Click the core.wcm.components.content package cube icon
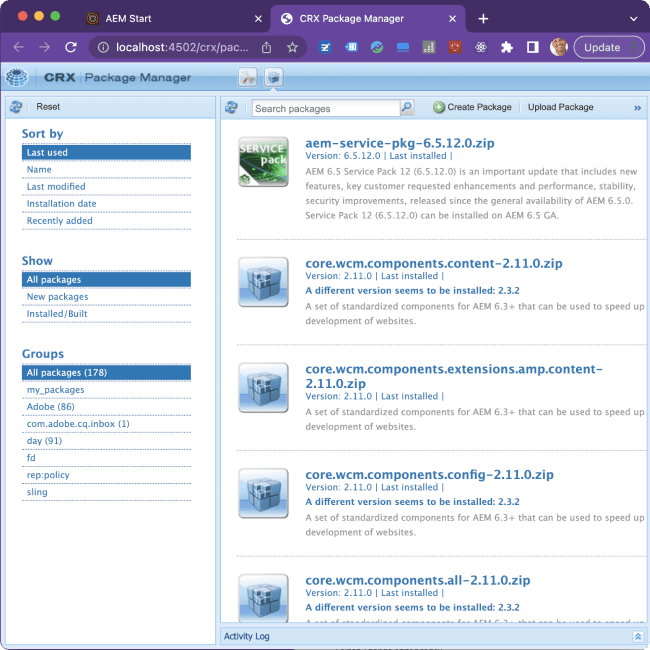650x650 pixels. (263, 282)
